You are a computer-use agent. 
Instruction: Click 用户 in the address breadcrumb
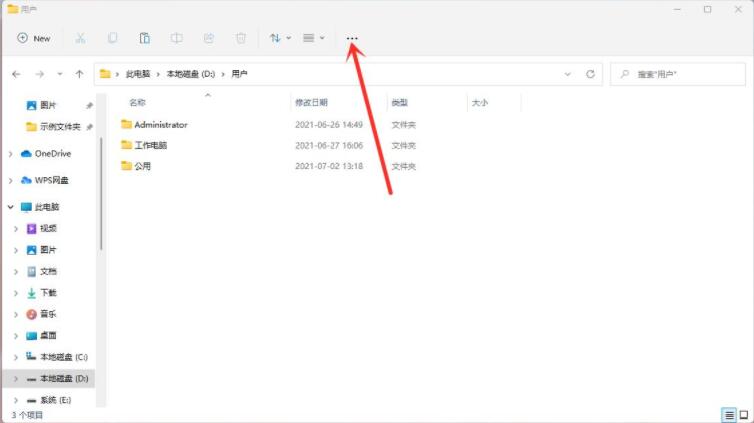pos(239,74)
